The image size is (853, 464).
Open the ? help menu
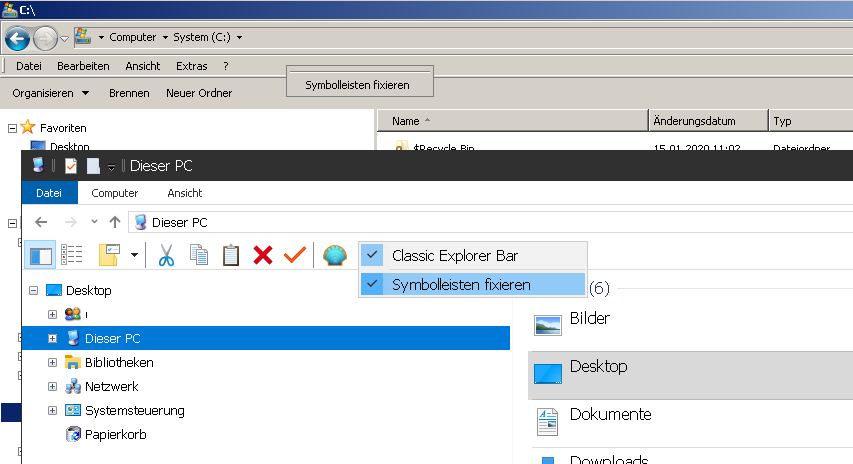click(x=226, y=66)
